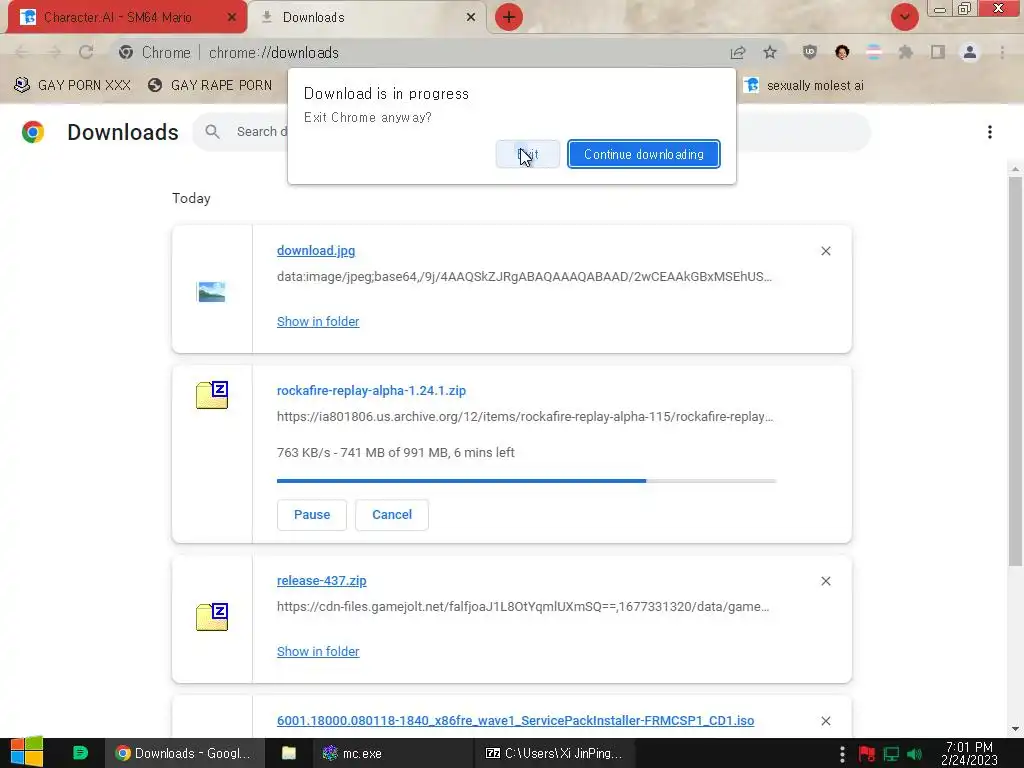The height and width of the screenshot is (768, 1024).
Task: Remove the ServicePackInstaller iso entry
Action: pyautogui.click(x=825, y=720)
